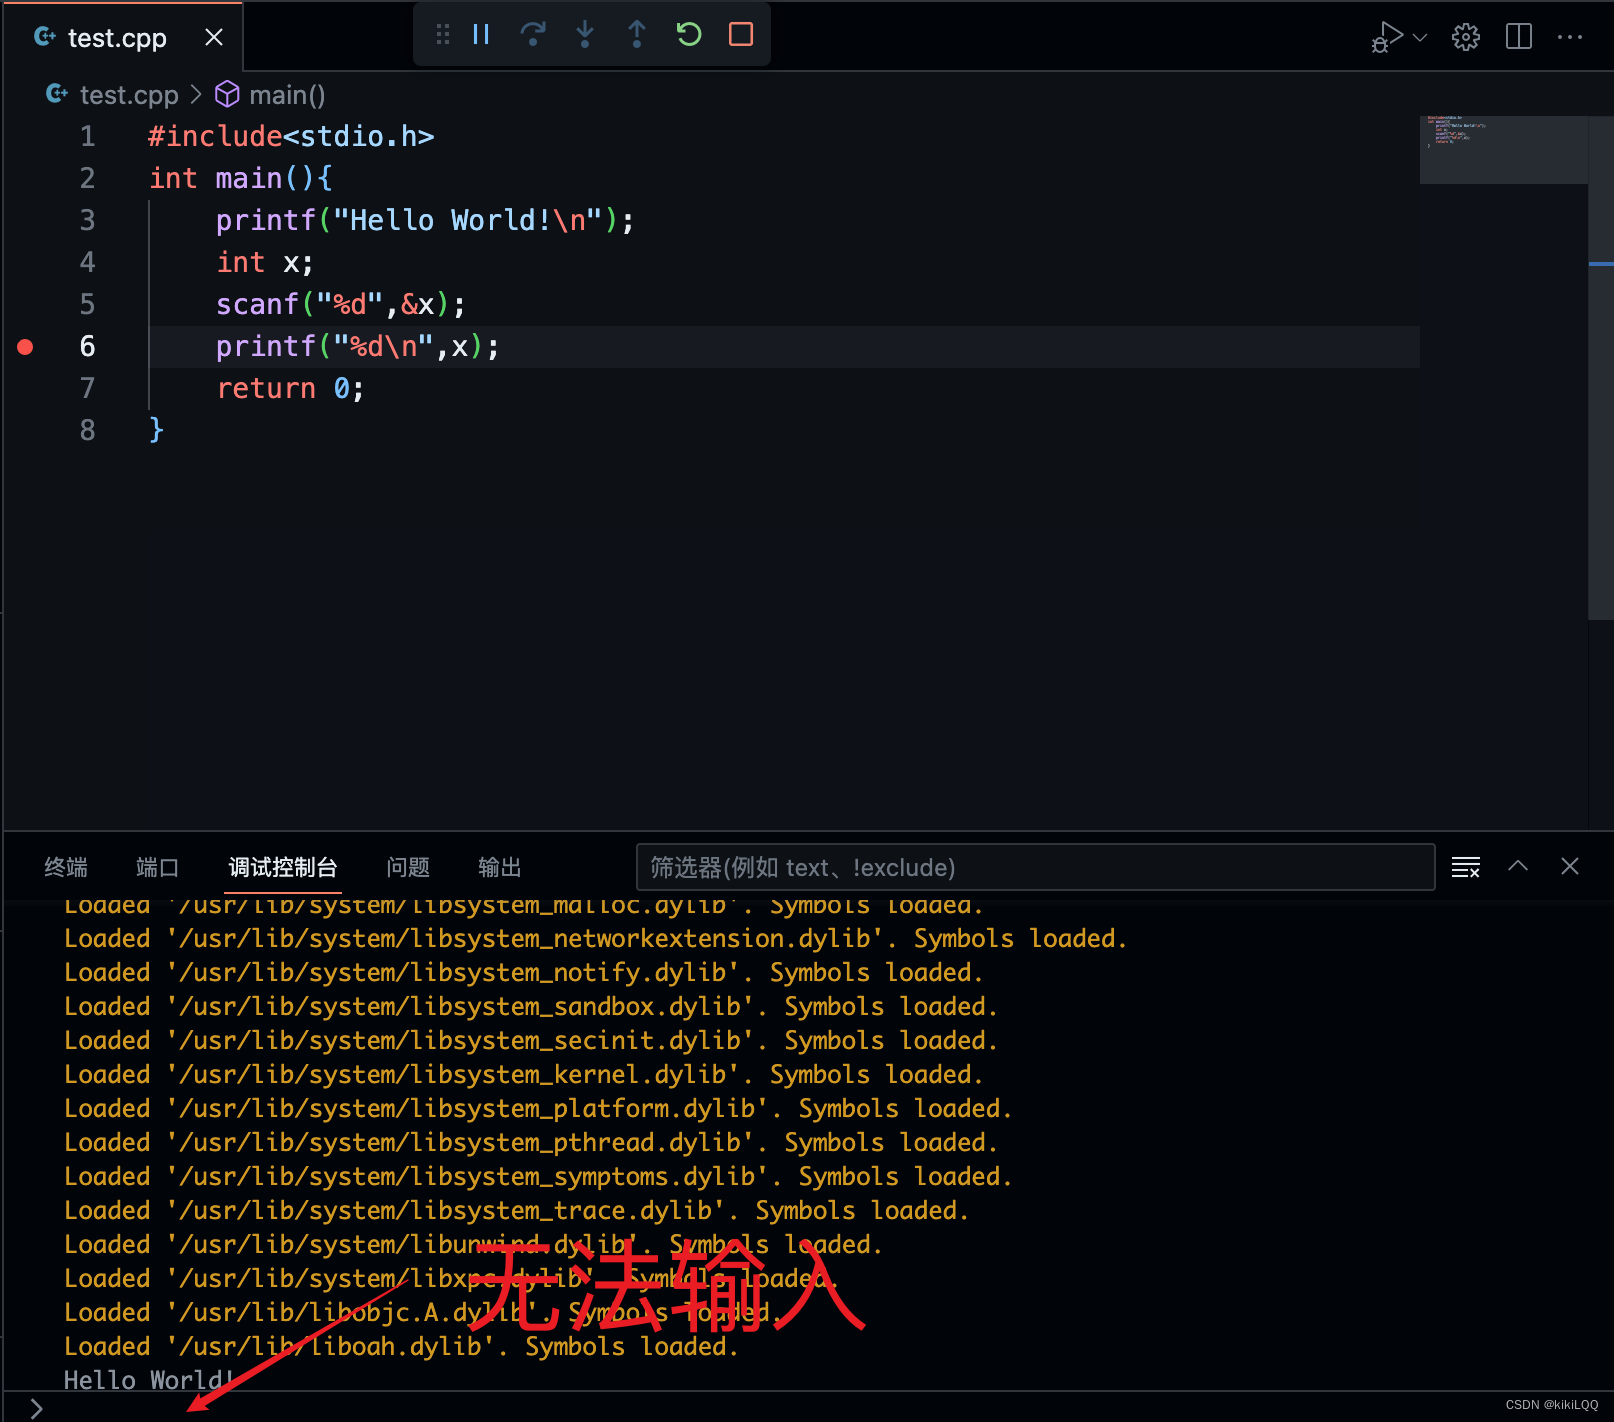The height and width of the screenshot is (1422, 1614).
Task: Select the test.cpp editor tab
Action: (x=116, y=38)
